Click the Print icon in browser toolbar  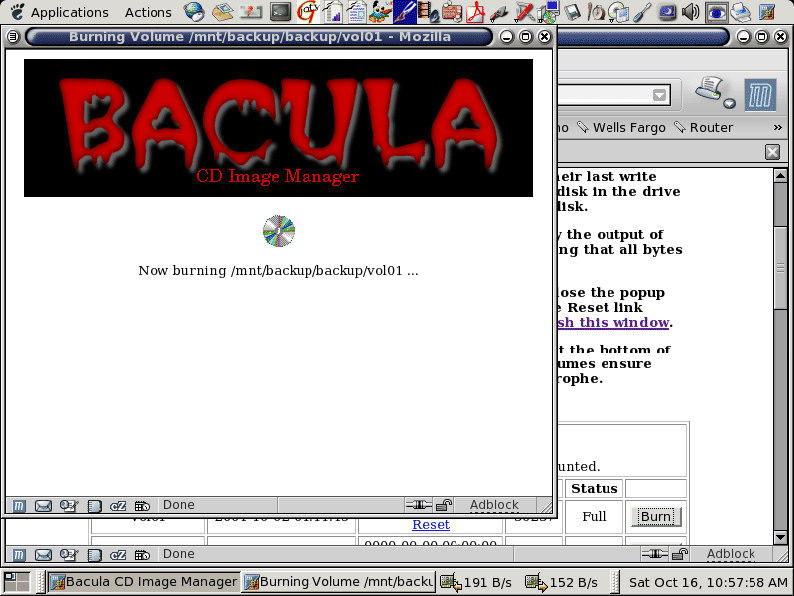tap(711, 89)
